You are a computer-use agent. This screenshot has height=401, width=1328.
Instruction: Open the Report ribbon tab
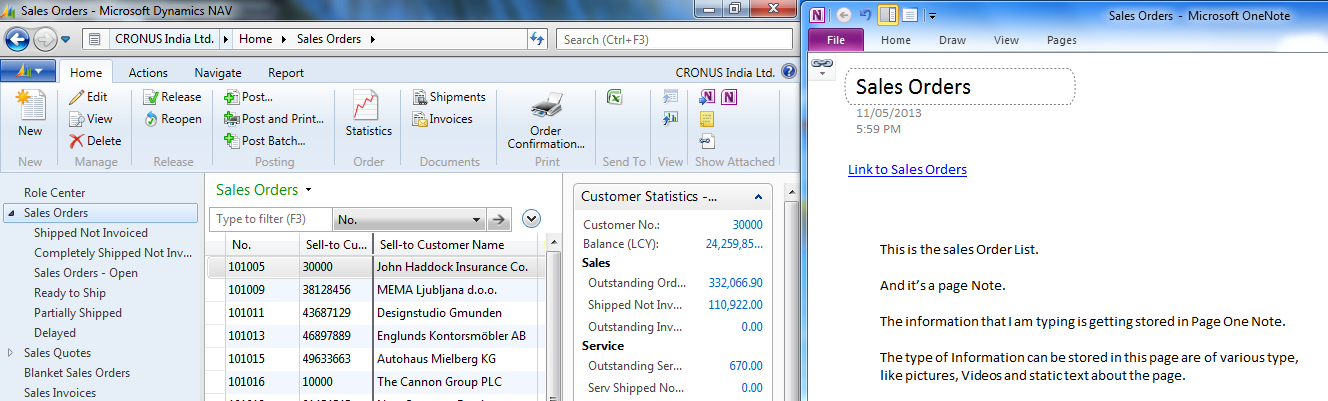click(x=286, y=73)
